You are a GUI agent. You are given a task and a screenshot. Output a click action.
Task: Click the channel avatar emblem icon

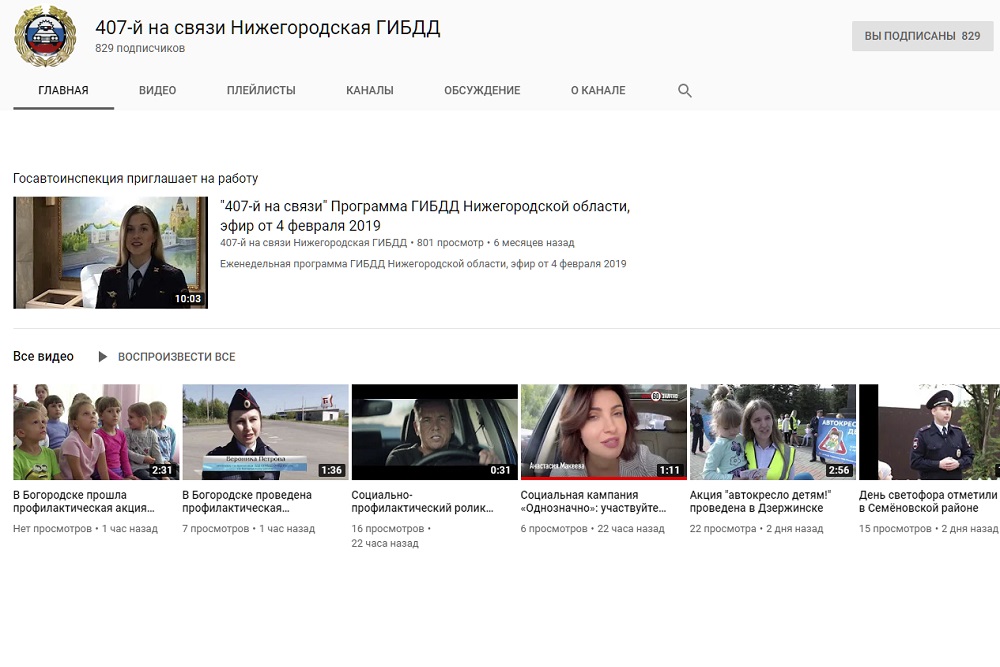[x=44, y=37]
